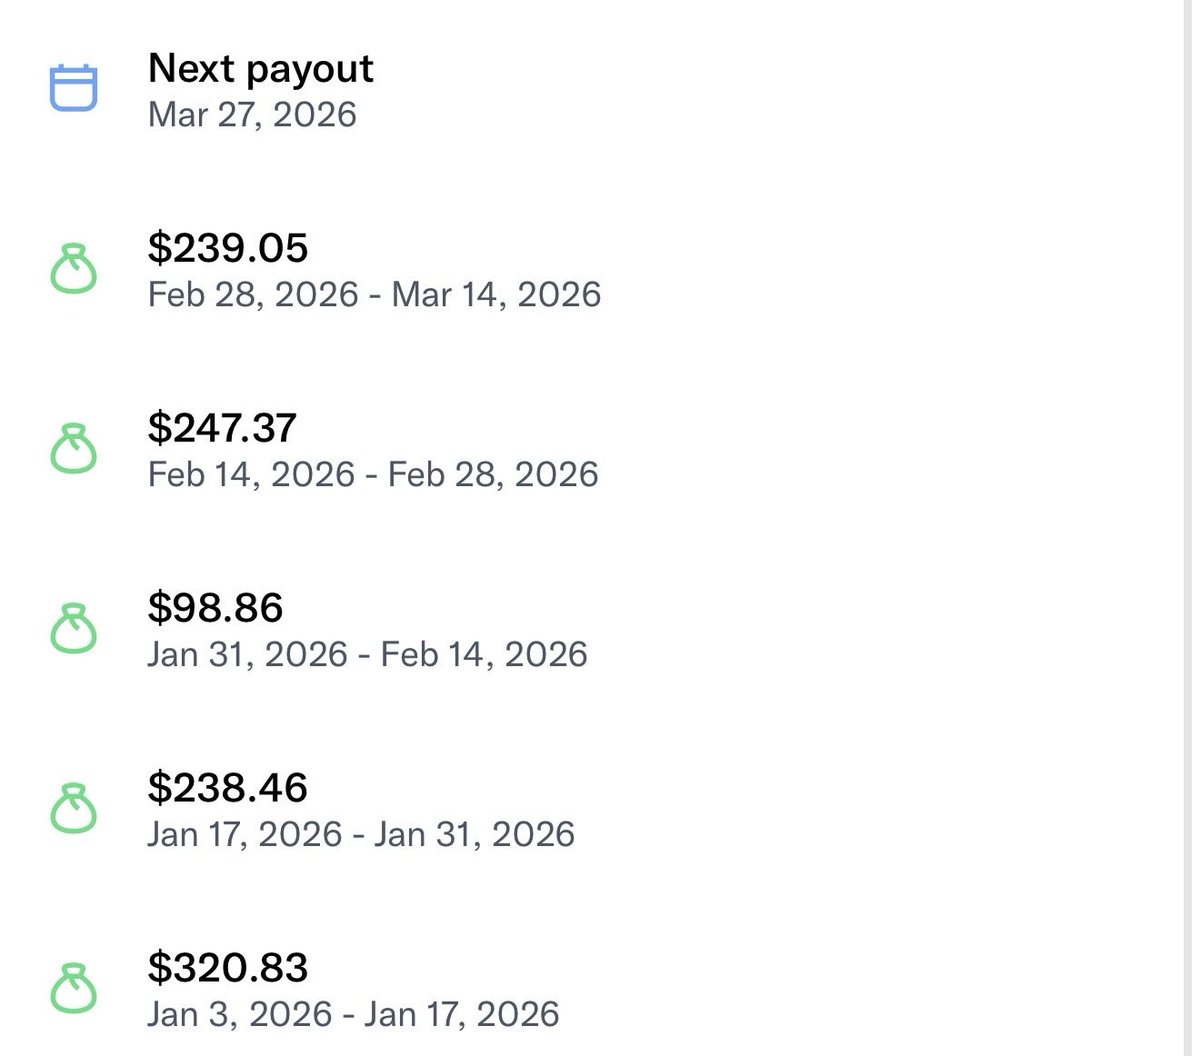The height and width of the screenshot is (1056, 1200).
Task: Select the Feb 14 – Feb 28 date range
Action: (373, 474)
